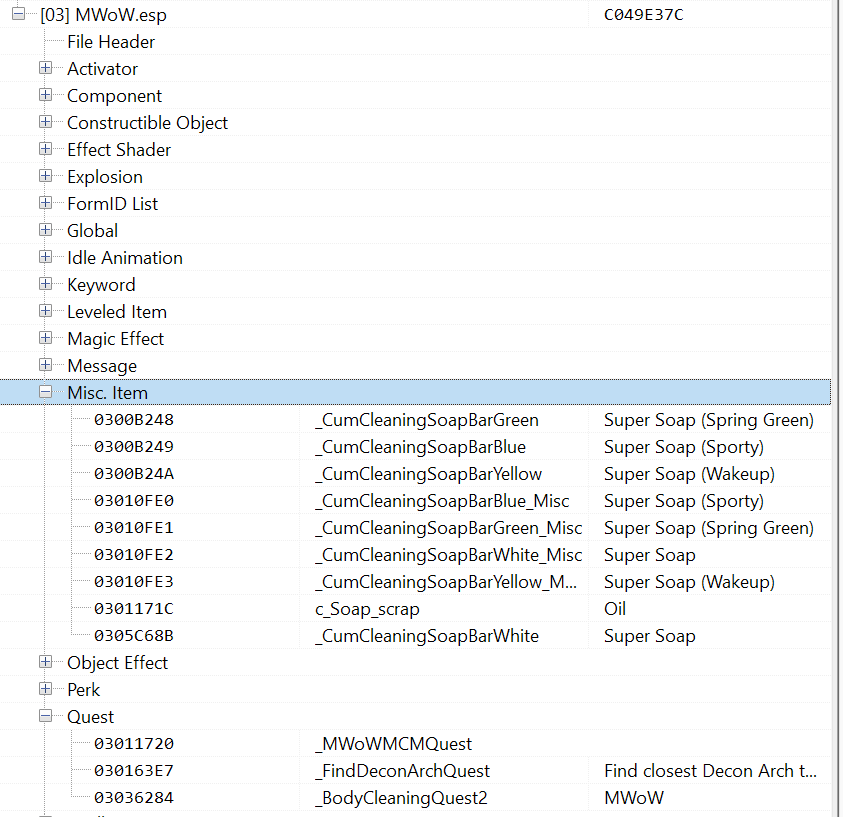The image size is (843, 817).
Task: Expand the Component group
Action: [x=46, y=95]
